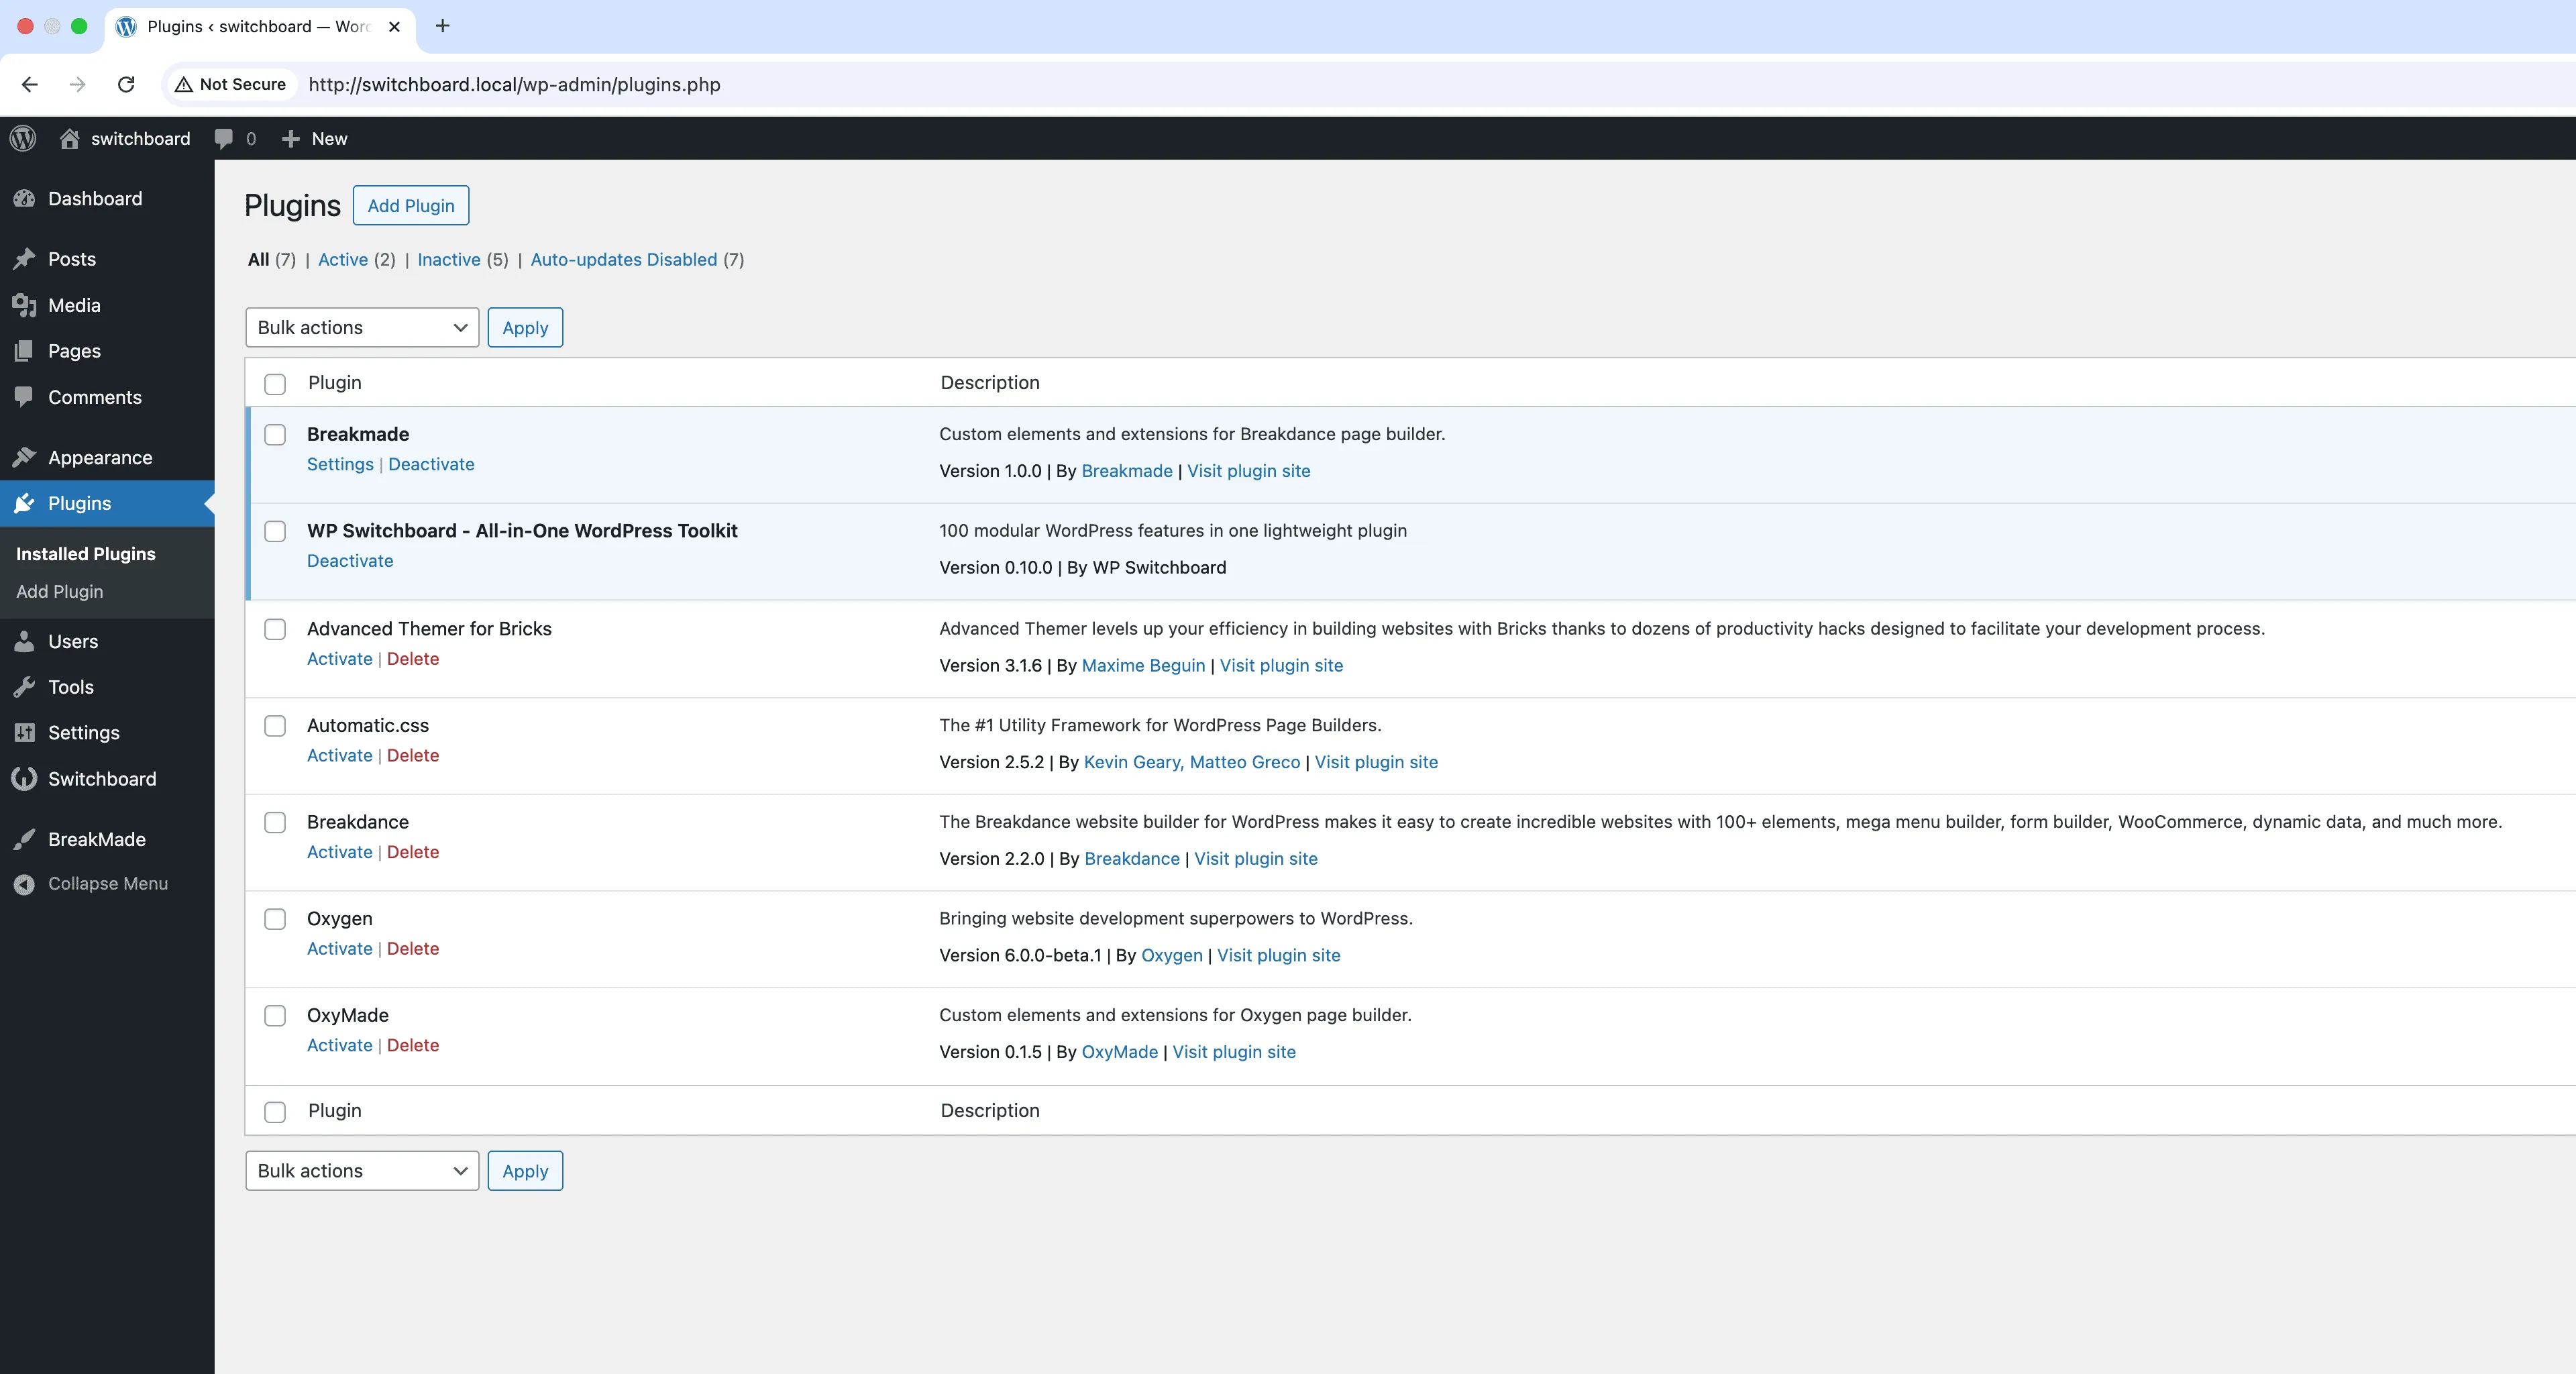
Task: Open Add Plugin from the sidebar
Action: [x=60, y=591]
